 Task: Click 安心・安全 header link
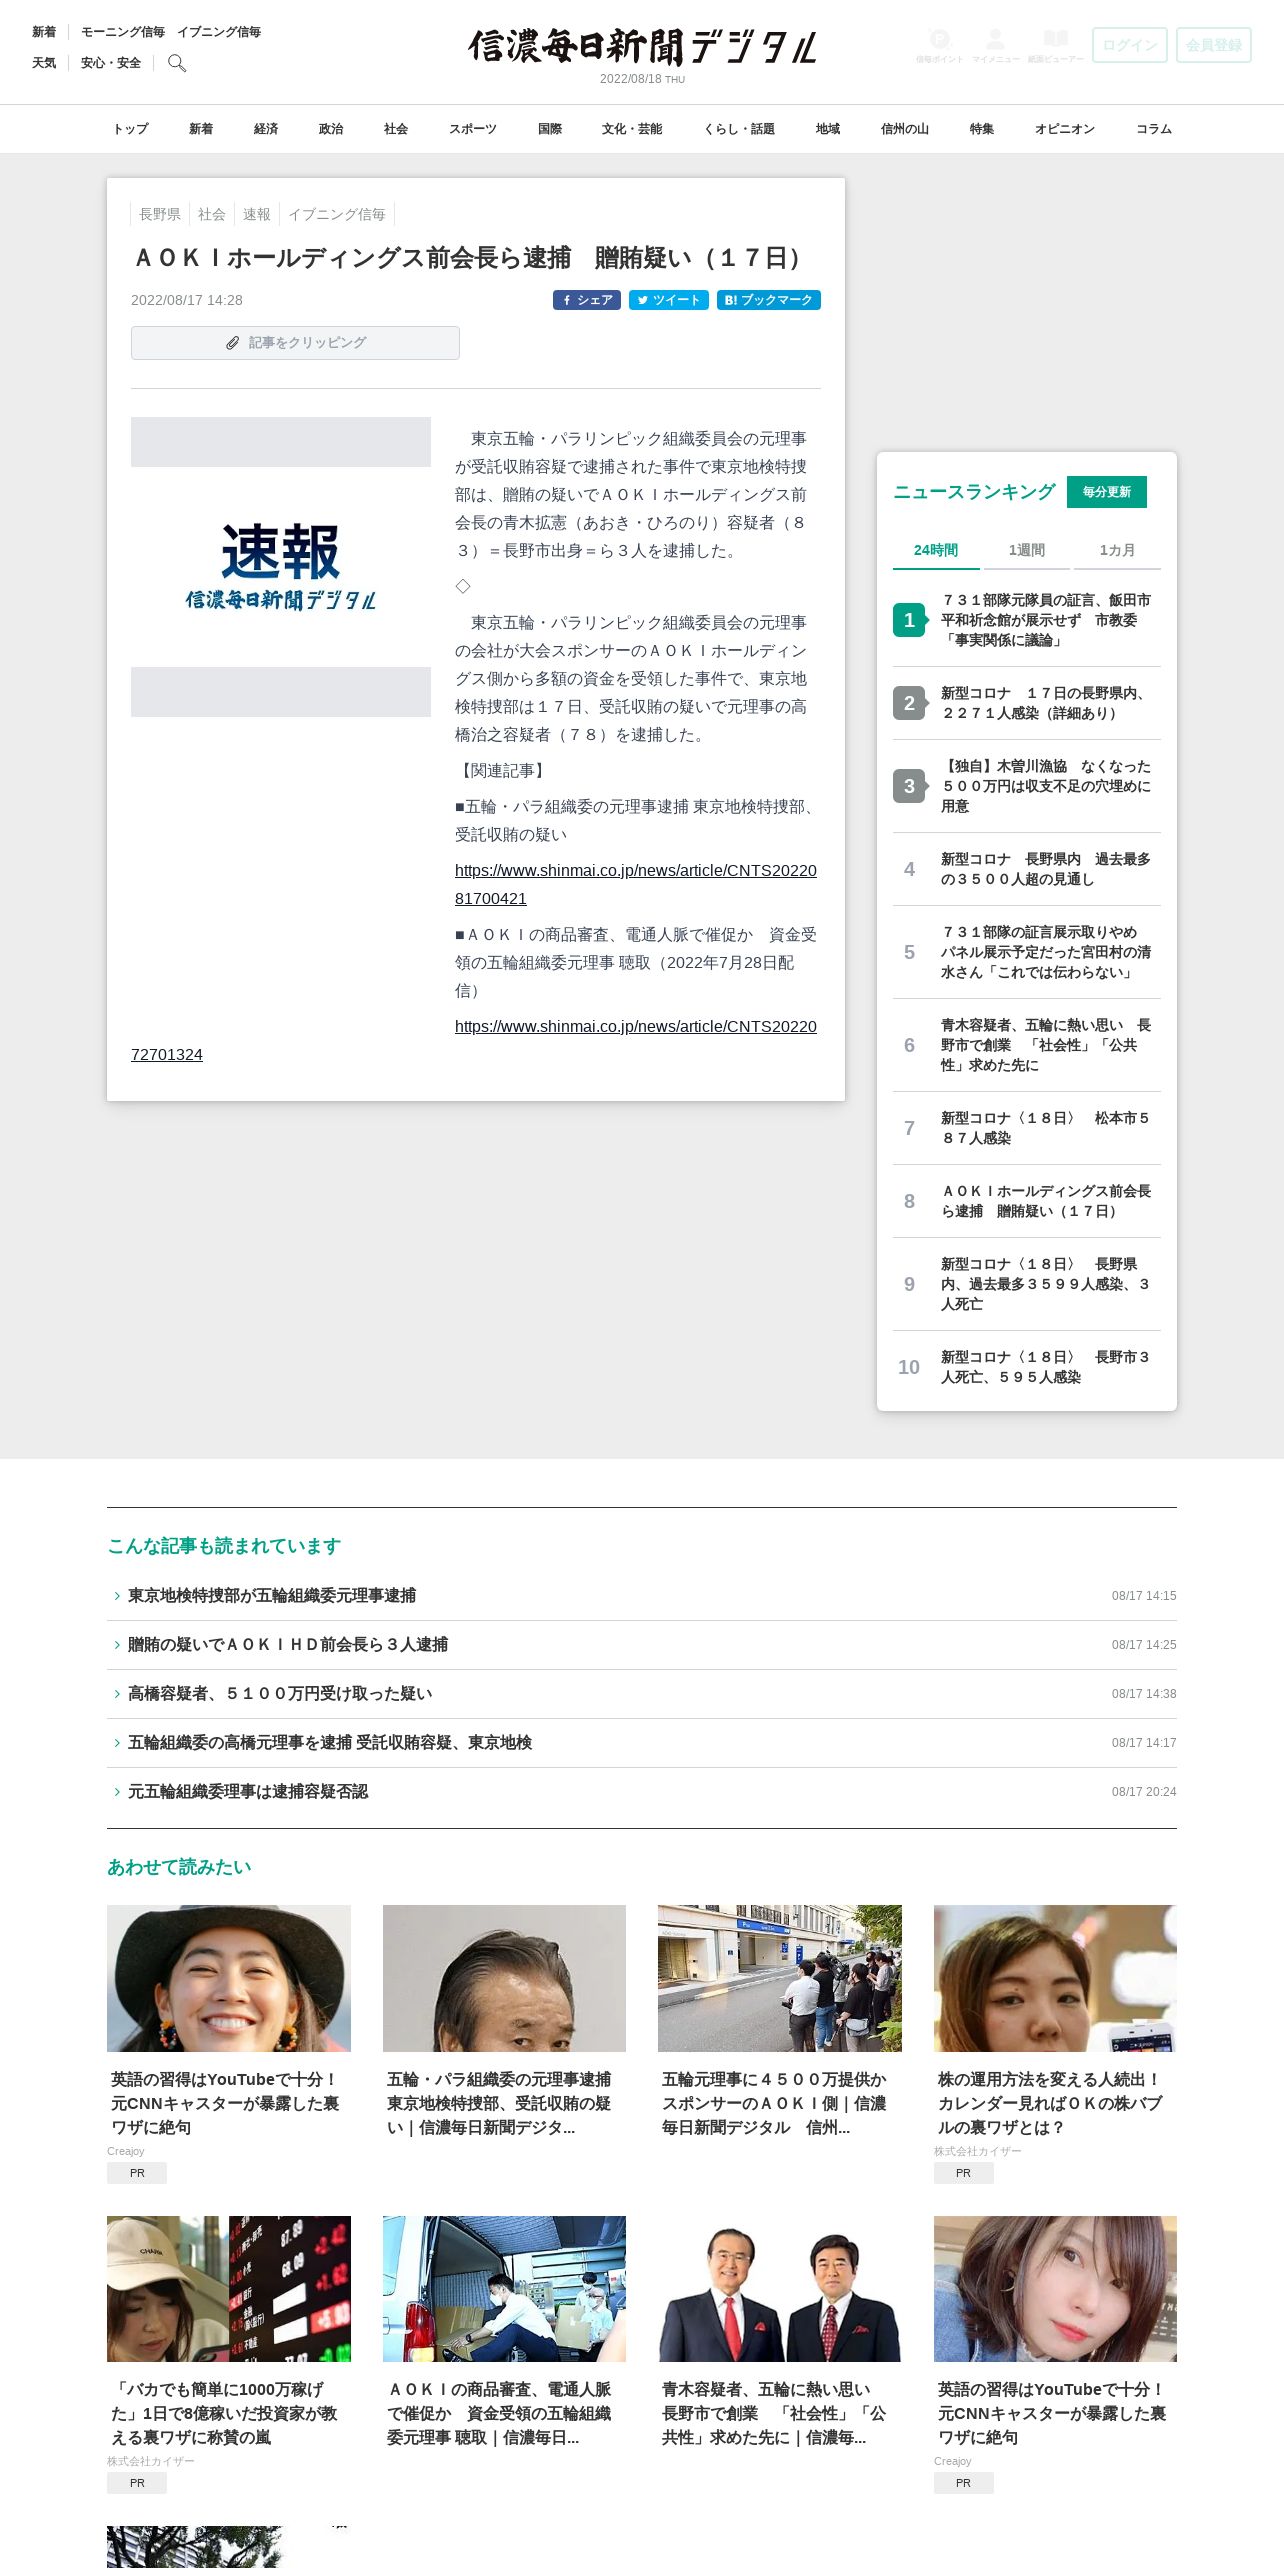(x=111, y=63)
